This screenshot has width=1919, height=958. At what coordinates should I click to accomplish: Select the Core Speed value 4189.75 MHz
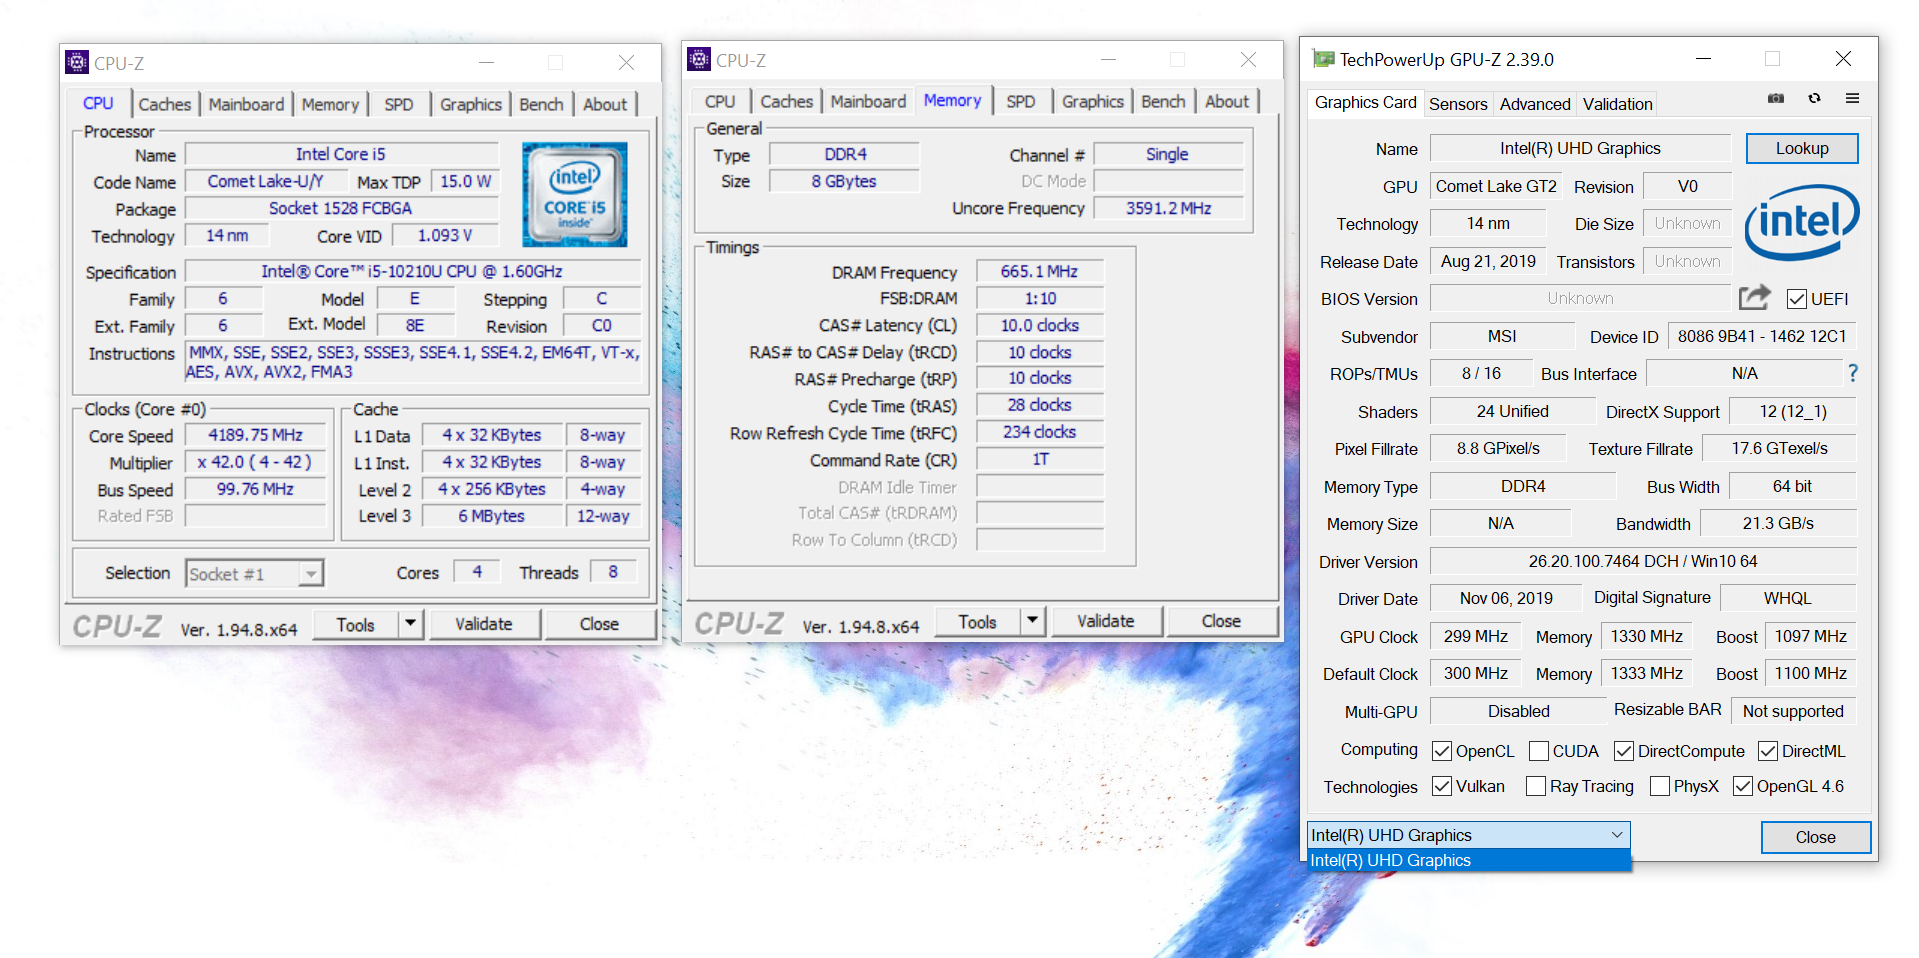(x=255, y=435)
